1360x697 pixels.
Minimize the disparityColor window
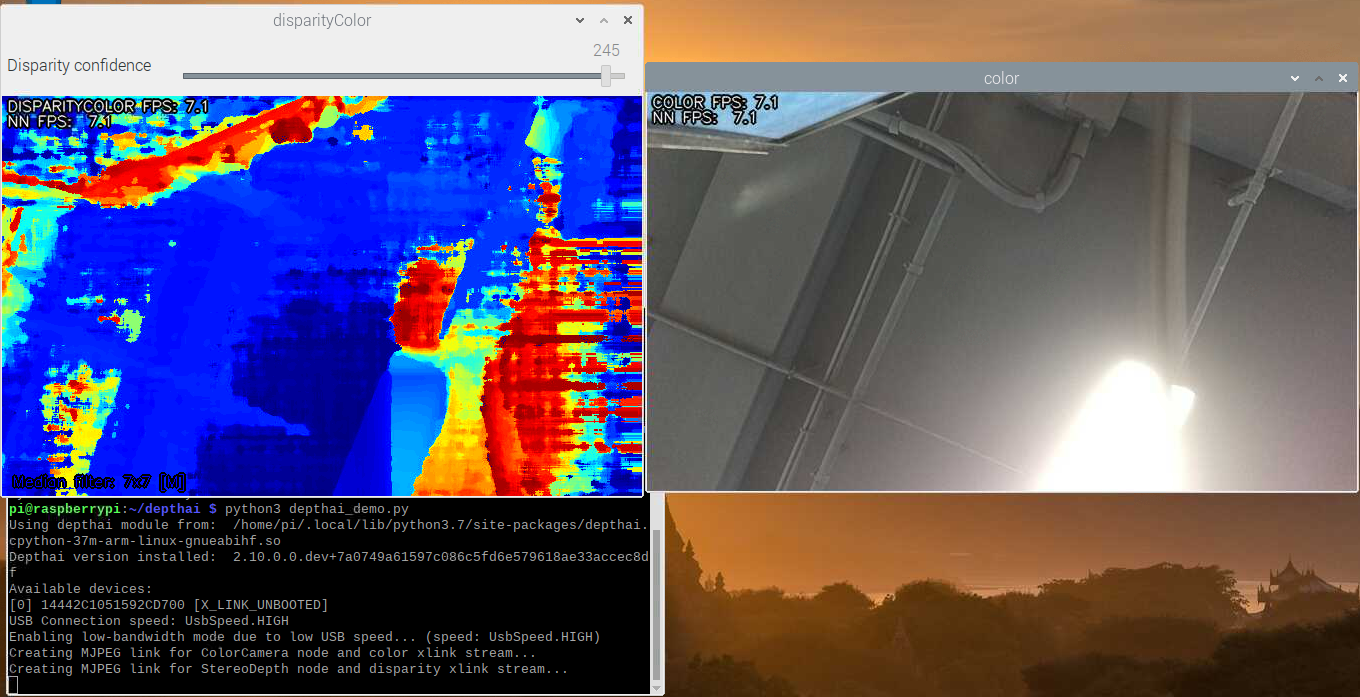click(x=580, y=20)
